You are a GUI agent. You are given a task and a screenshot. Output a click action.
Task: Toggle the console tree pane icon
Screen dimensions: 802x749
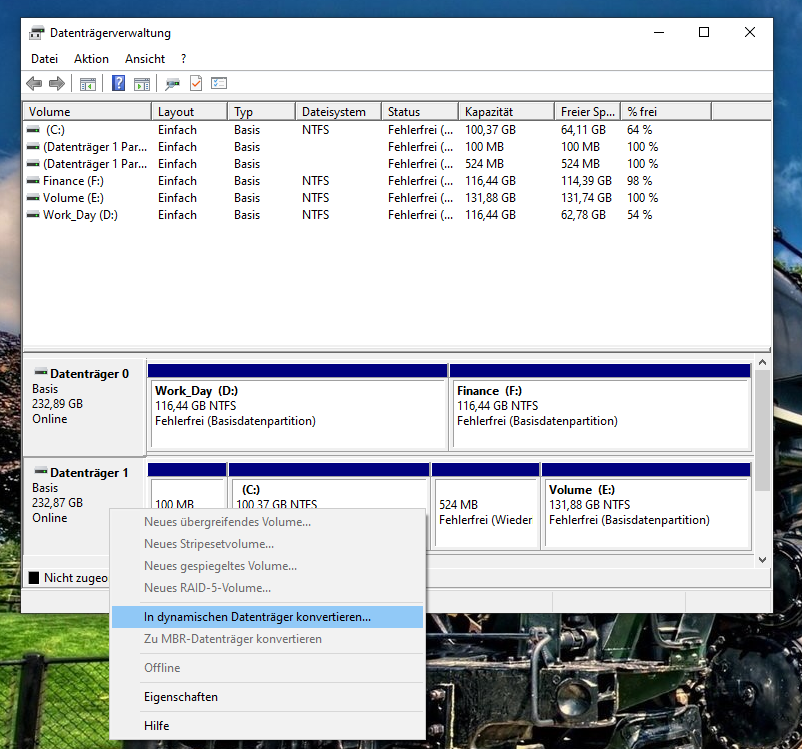coord(88,84)
